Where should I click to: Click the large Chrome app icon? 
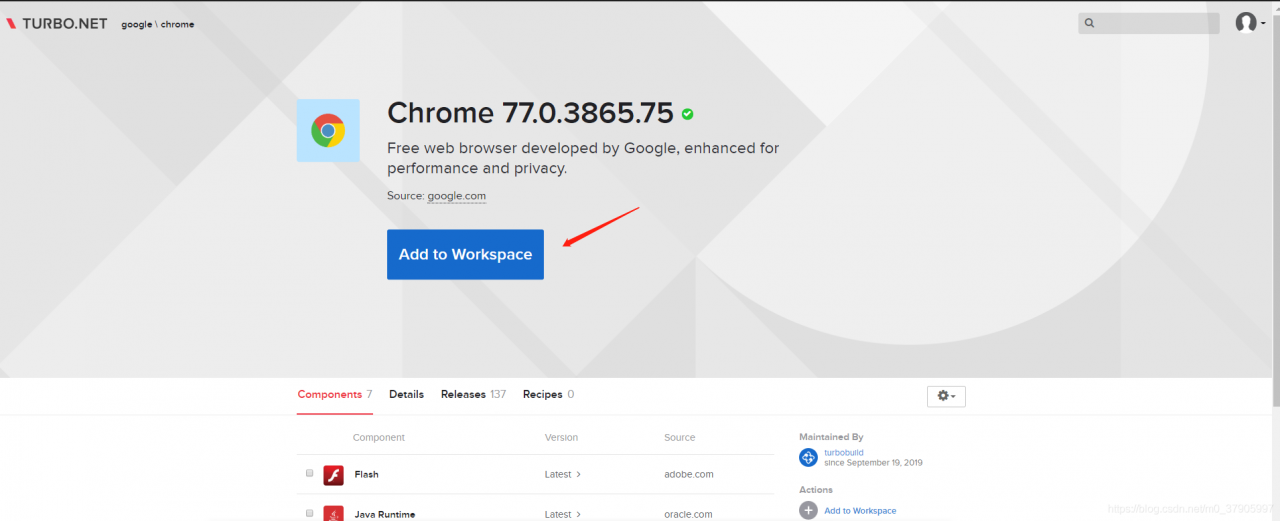click(328, 130)
